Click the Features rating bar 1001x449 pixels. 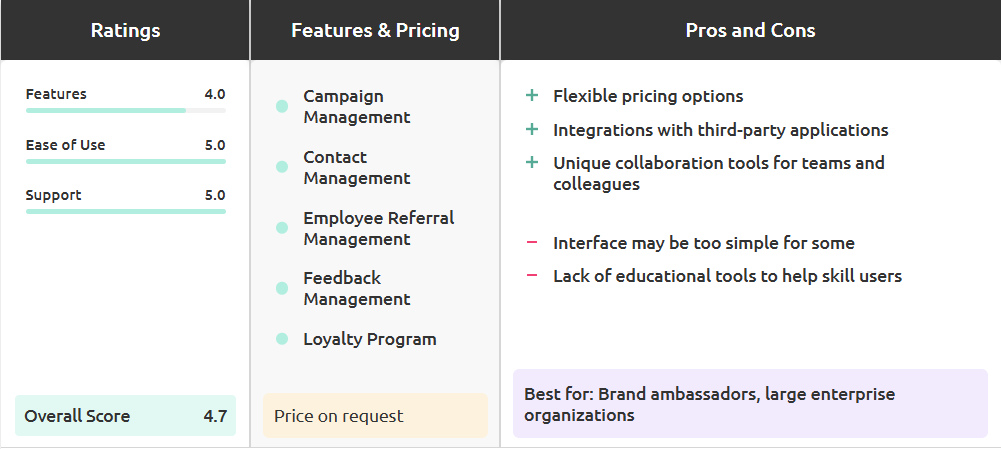(126, 110)
